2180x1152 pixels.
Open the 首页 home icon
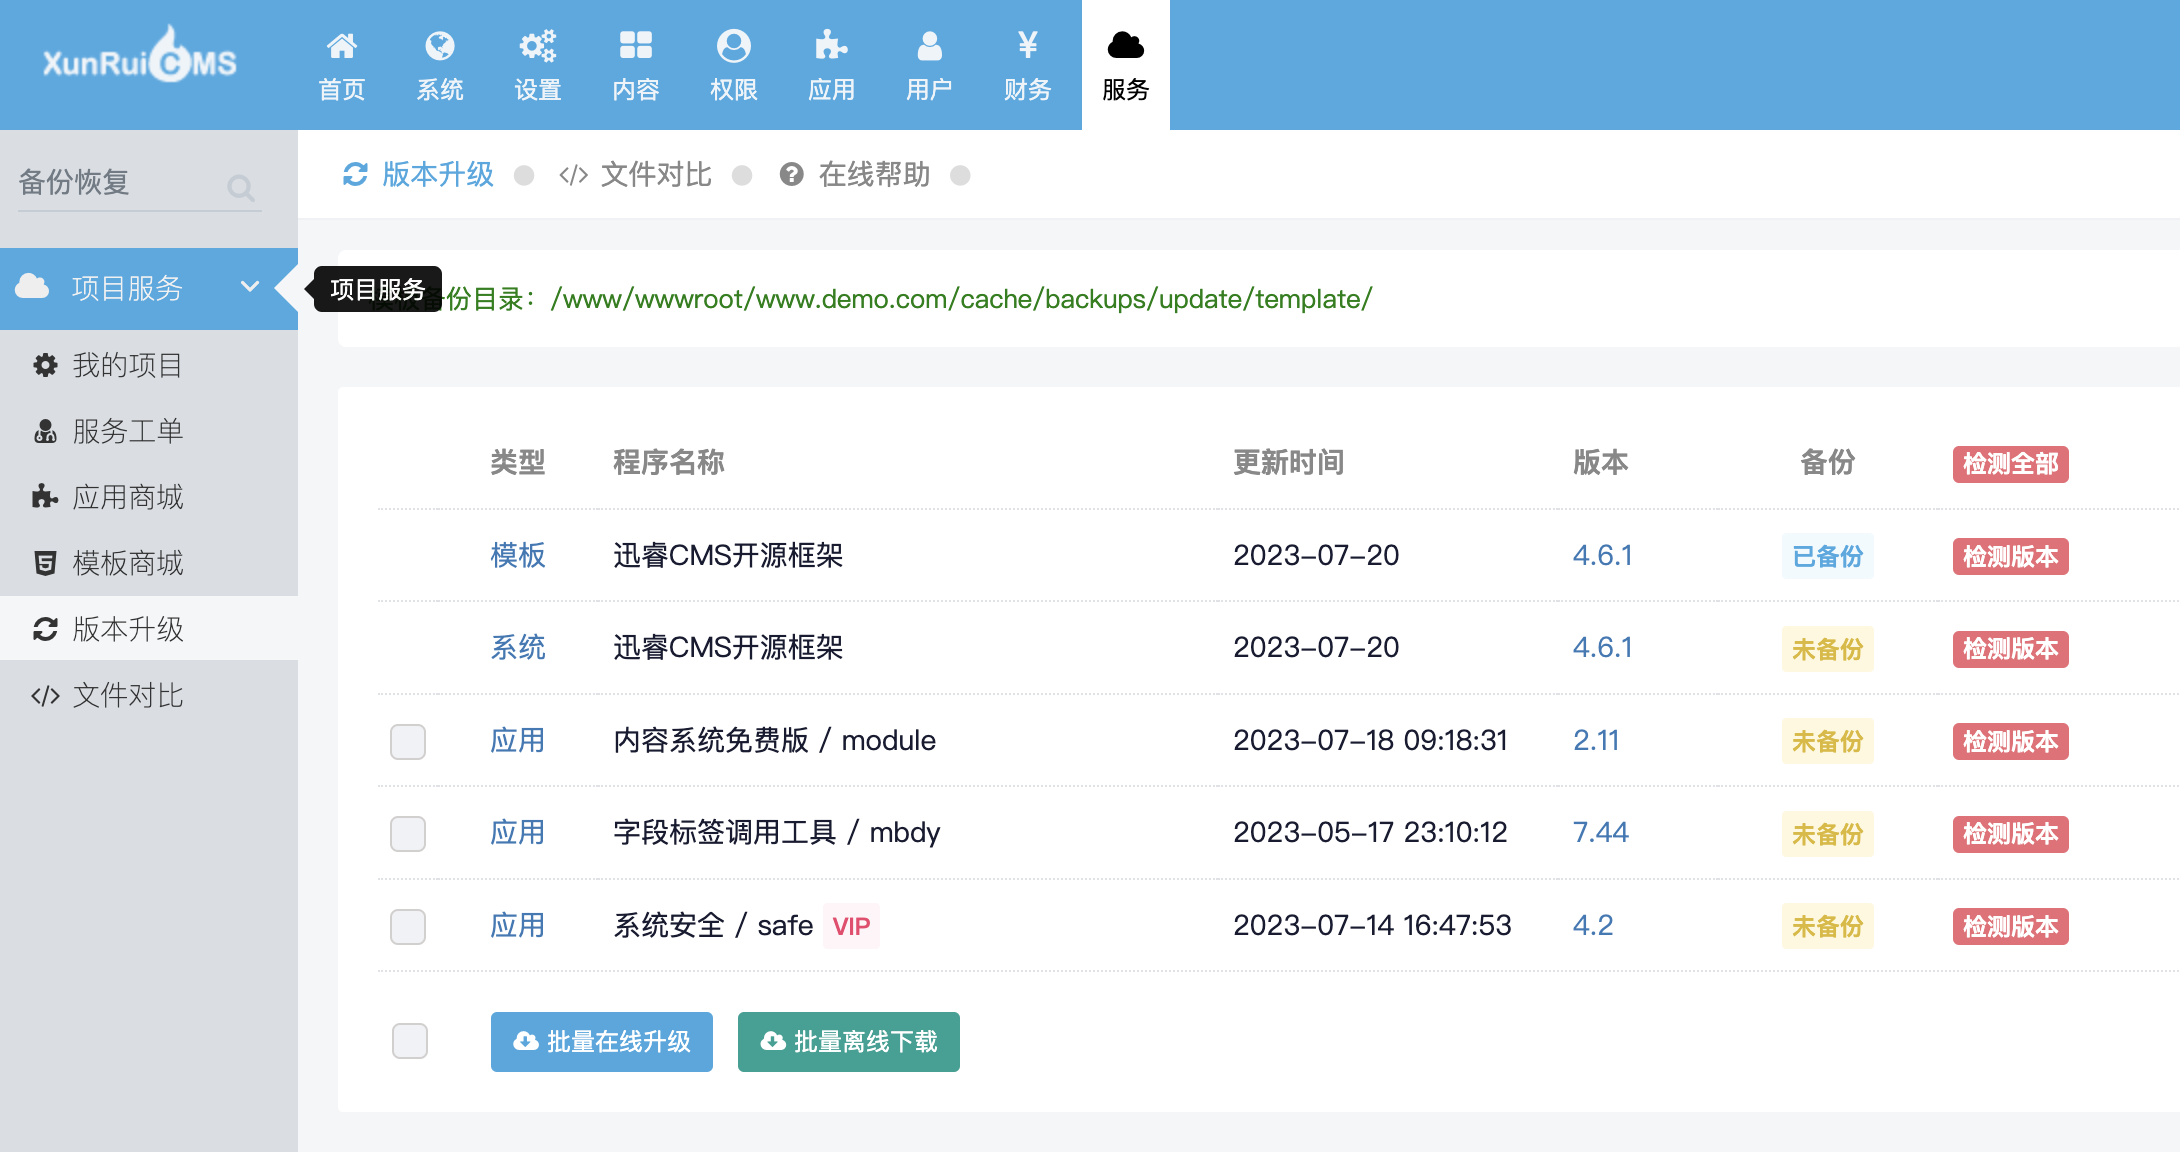[x=342, y=46]
